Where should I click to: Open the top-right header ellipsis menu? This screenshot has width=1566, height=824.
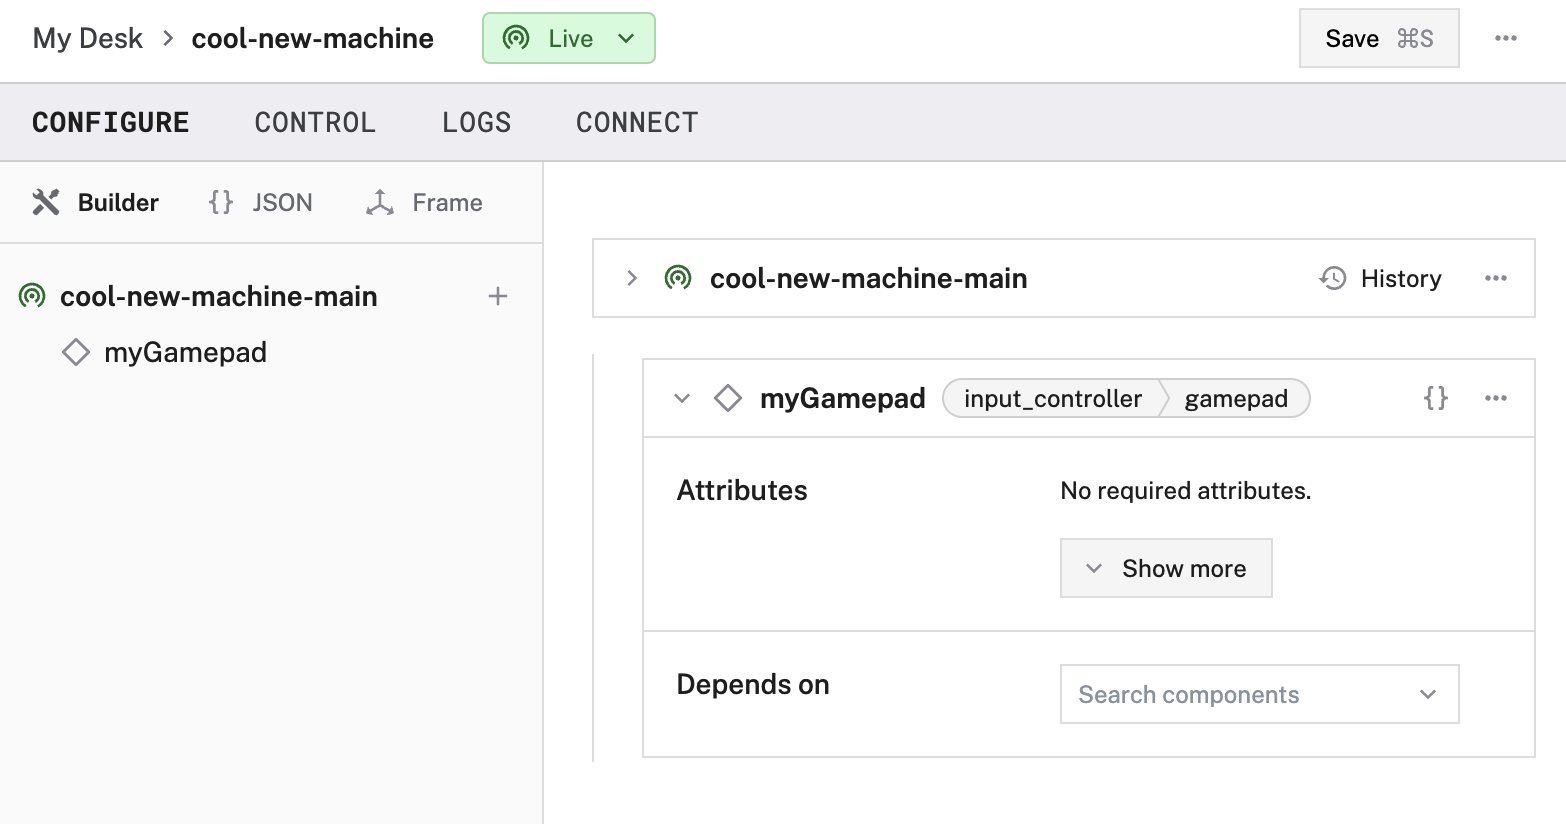pyautogui.click(x=1506, y=38)
